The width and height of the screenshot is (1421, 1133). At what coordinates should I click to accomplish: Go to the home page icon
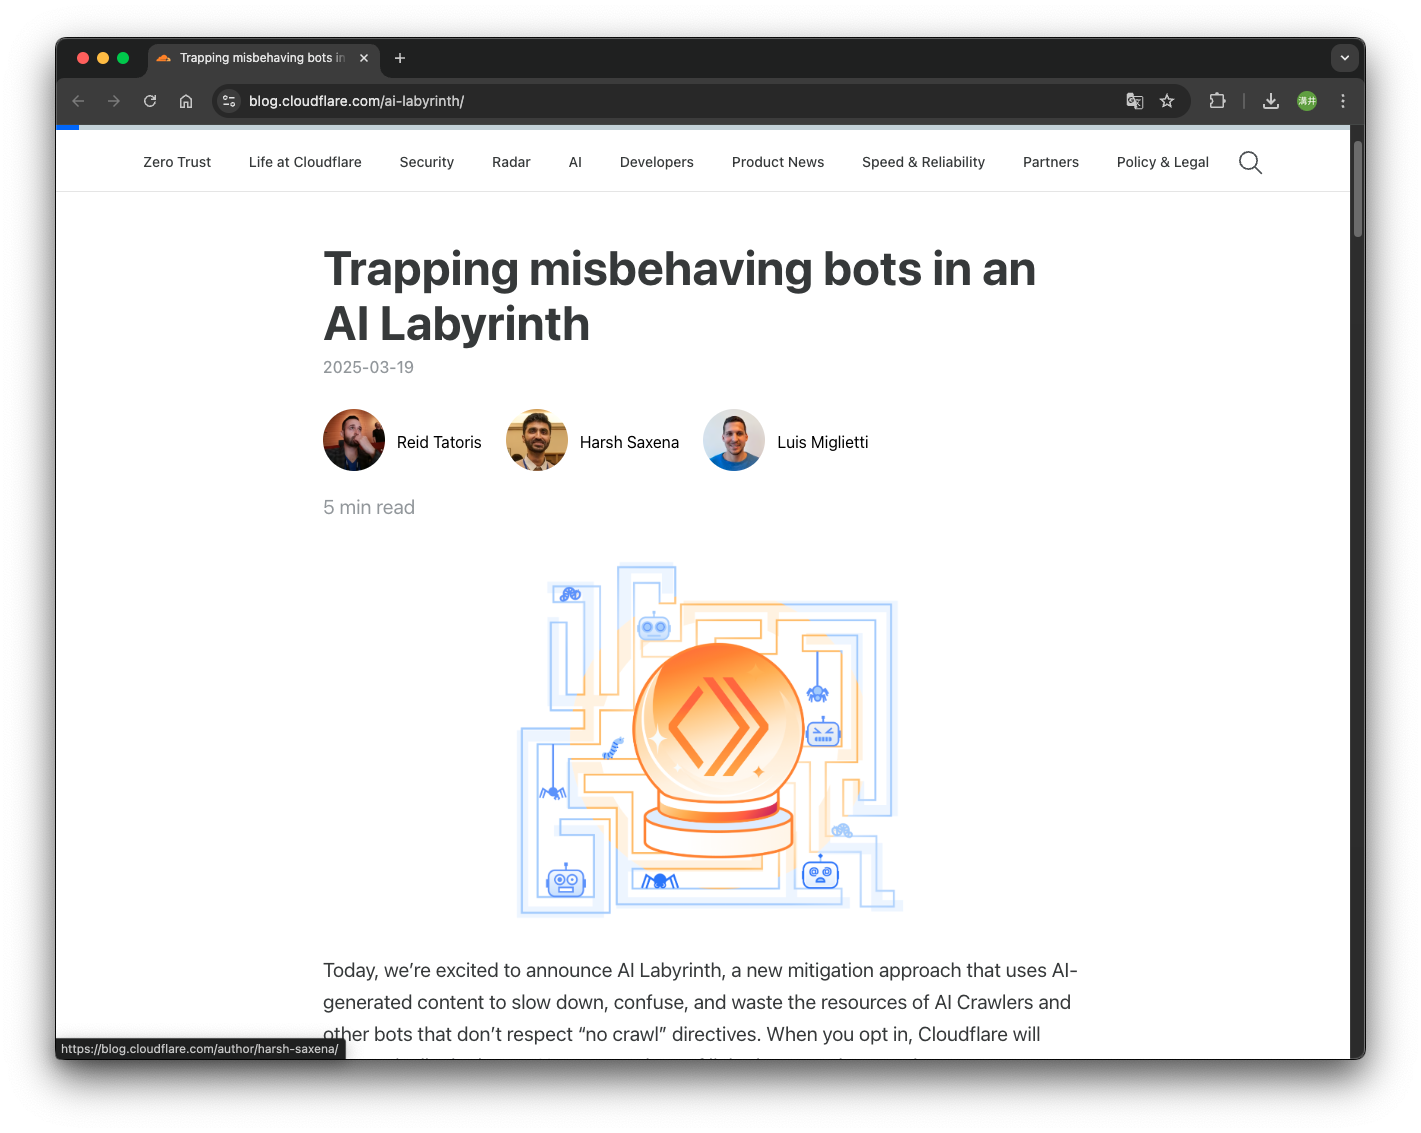[x=186, y=101]
